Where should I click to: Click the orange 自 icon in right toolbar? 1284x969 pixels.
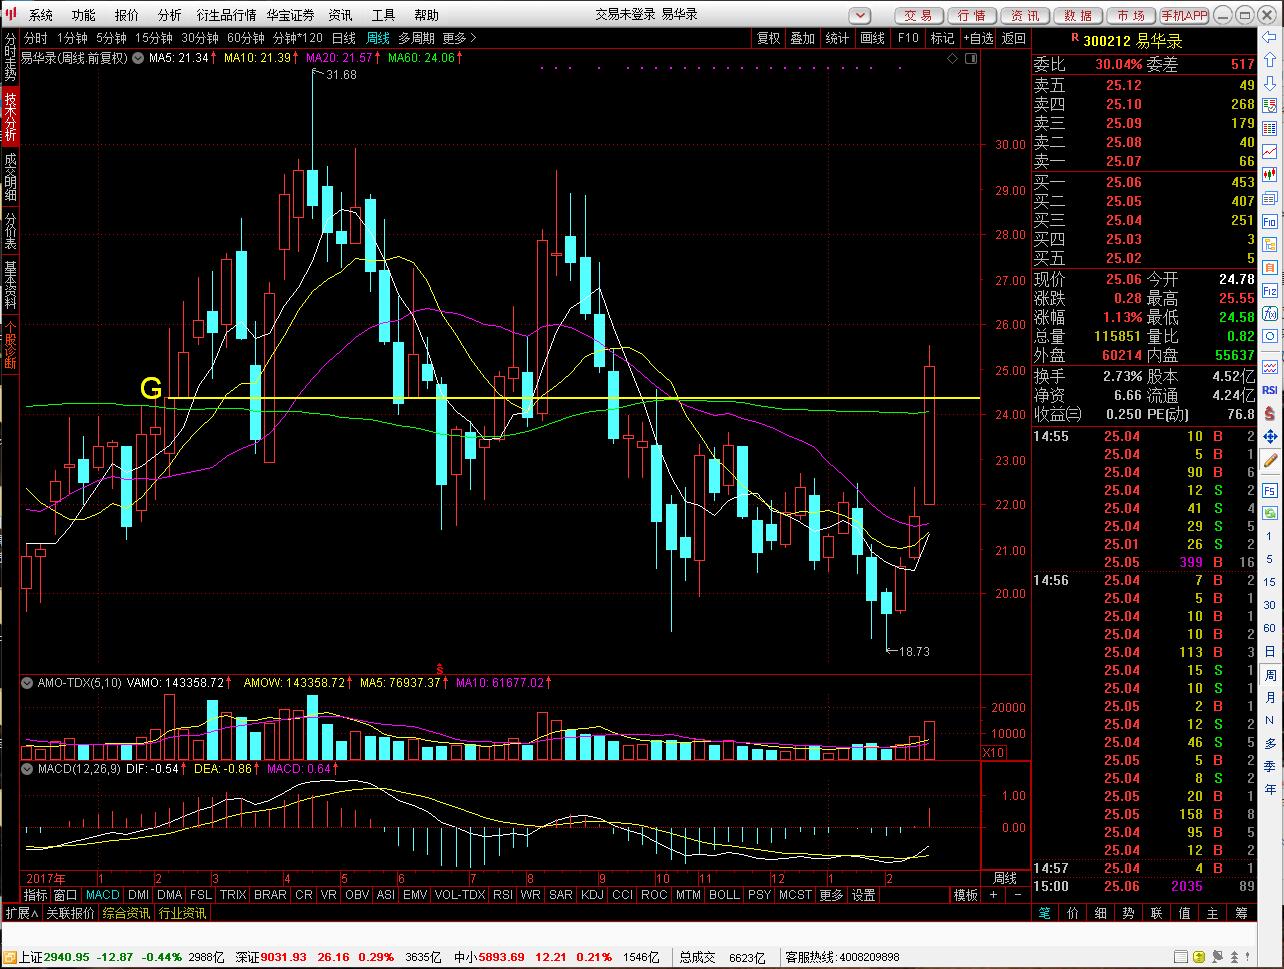[1270, 267]
